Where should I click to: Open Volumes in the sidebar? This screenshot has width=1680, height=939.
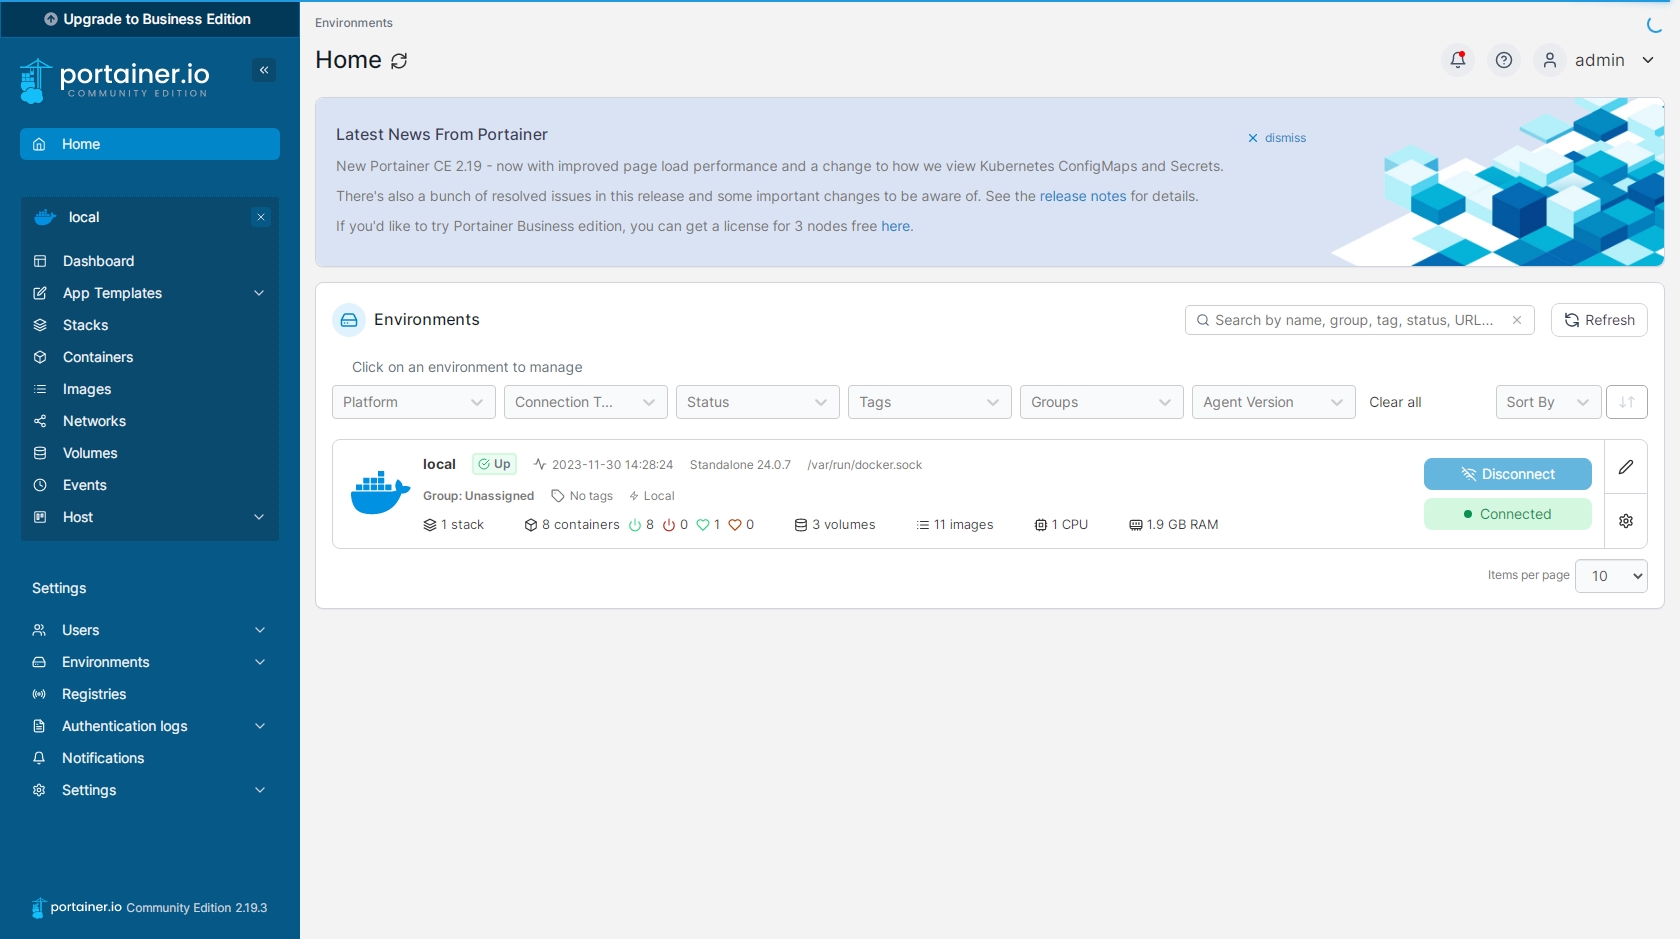[x=150, y=453]
